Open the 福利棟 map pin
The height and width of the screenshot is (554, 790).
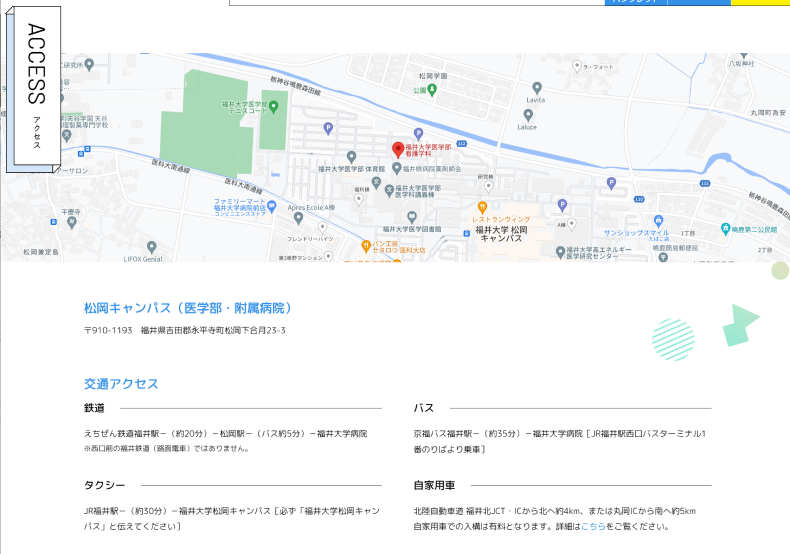point(358,200)
